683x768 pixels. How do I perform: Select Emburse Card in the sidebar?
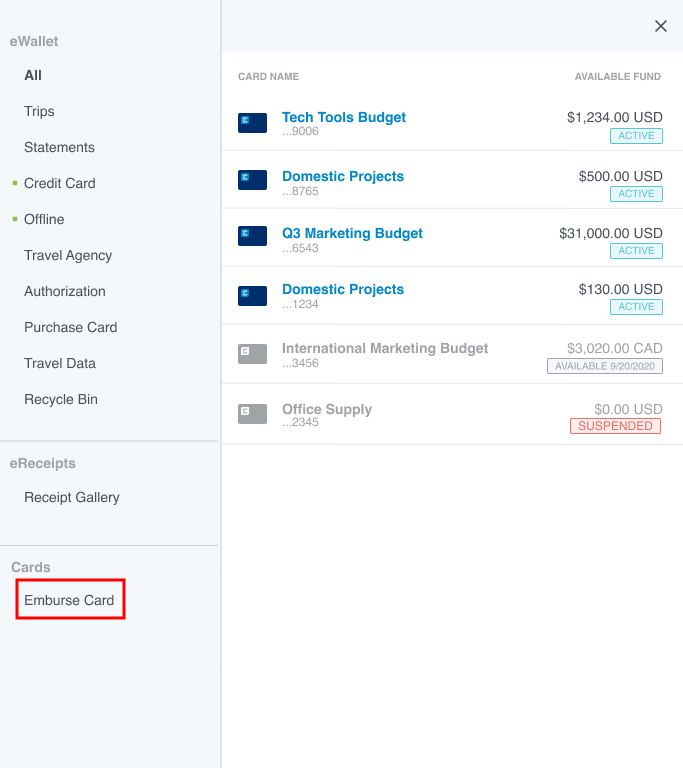tap(69, 600)
